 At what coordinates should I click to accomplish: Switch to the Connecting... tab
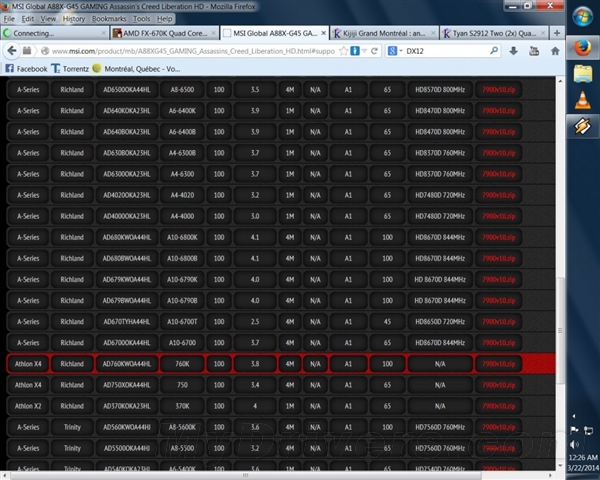55,33
